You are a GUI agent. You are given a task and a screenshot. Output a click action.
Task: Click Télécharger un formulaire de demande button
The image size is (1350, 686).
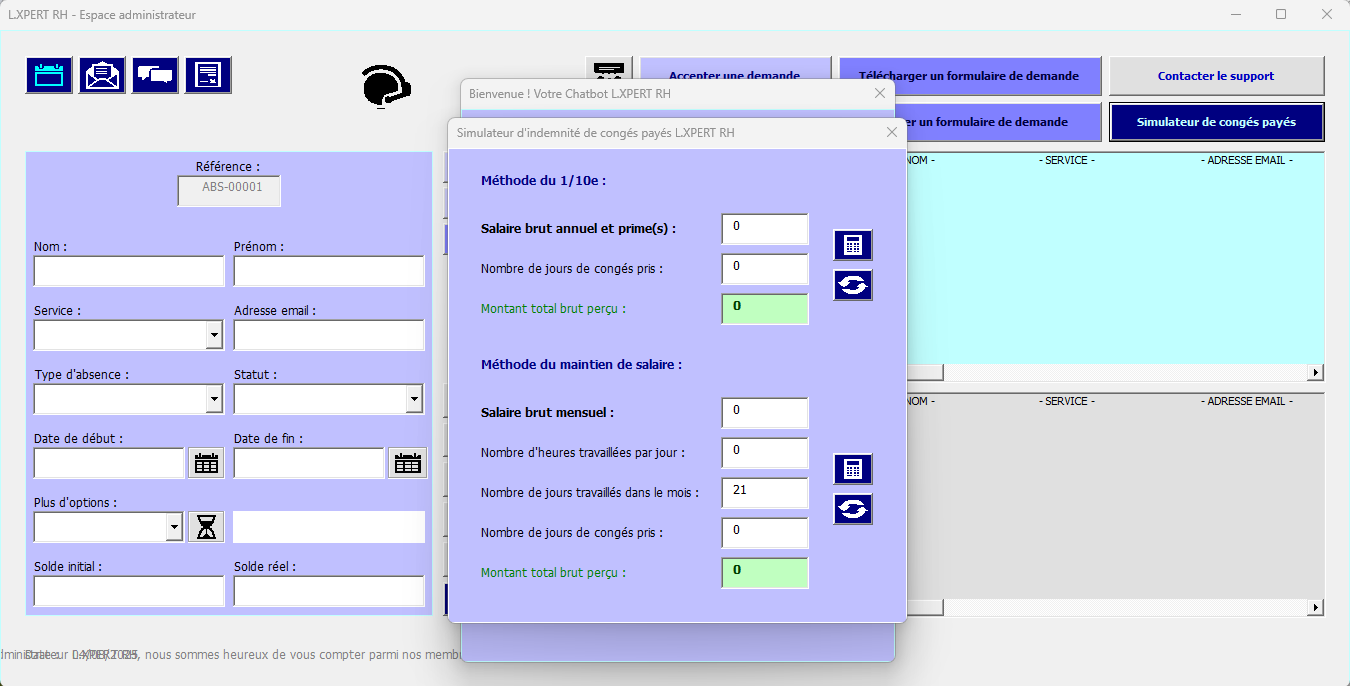tap(970, 76)
